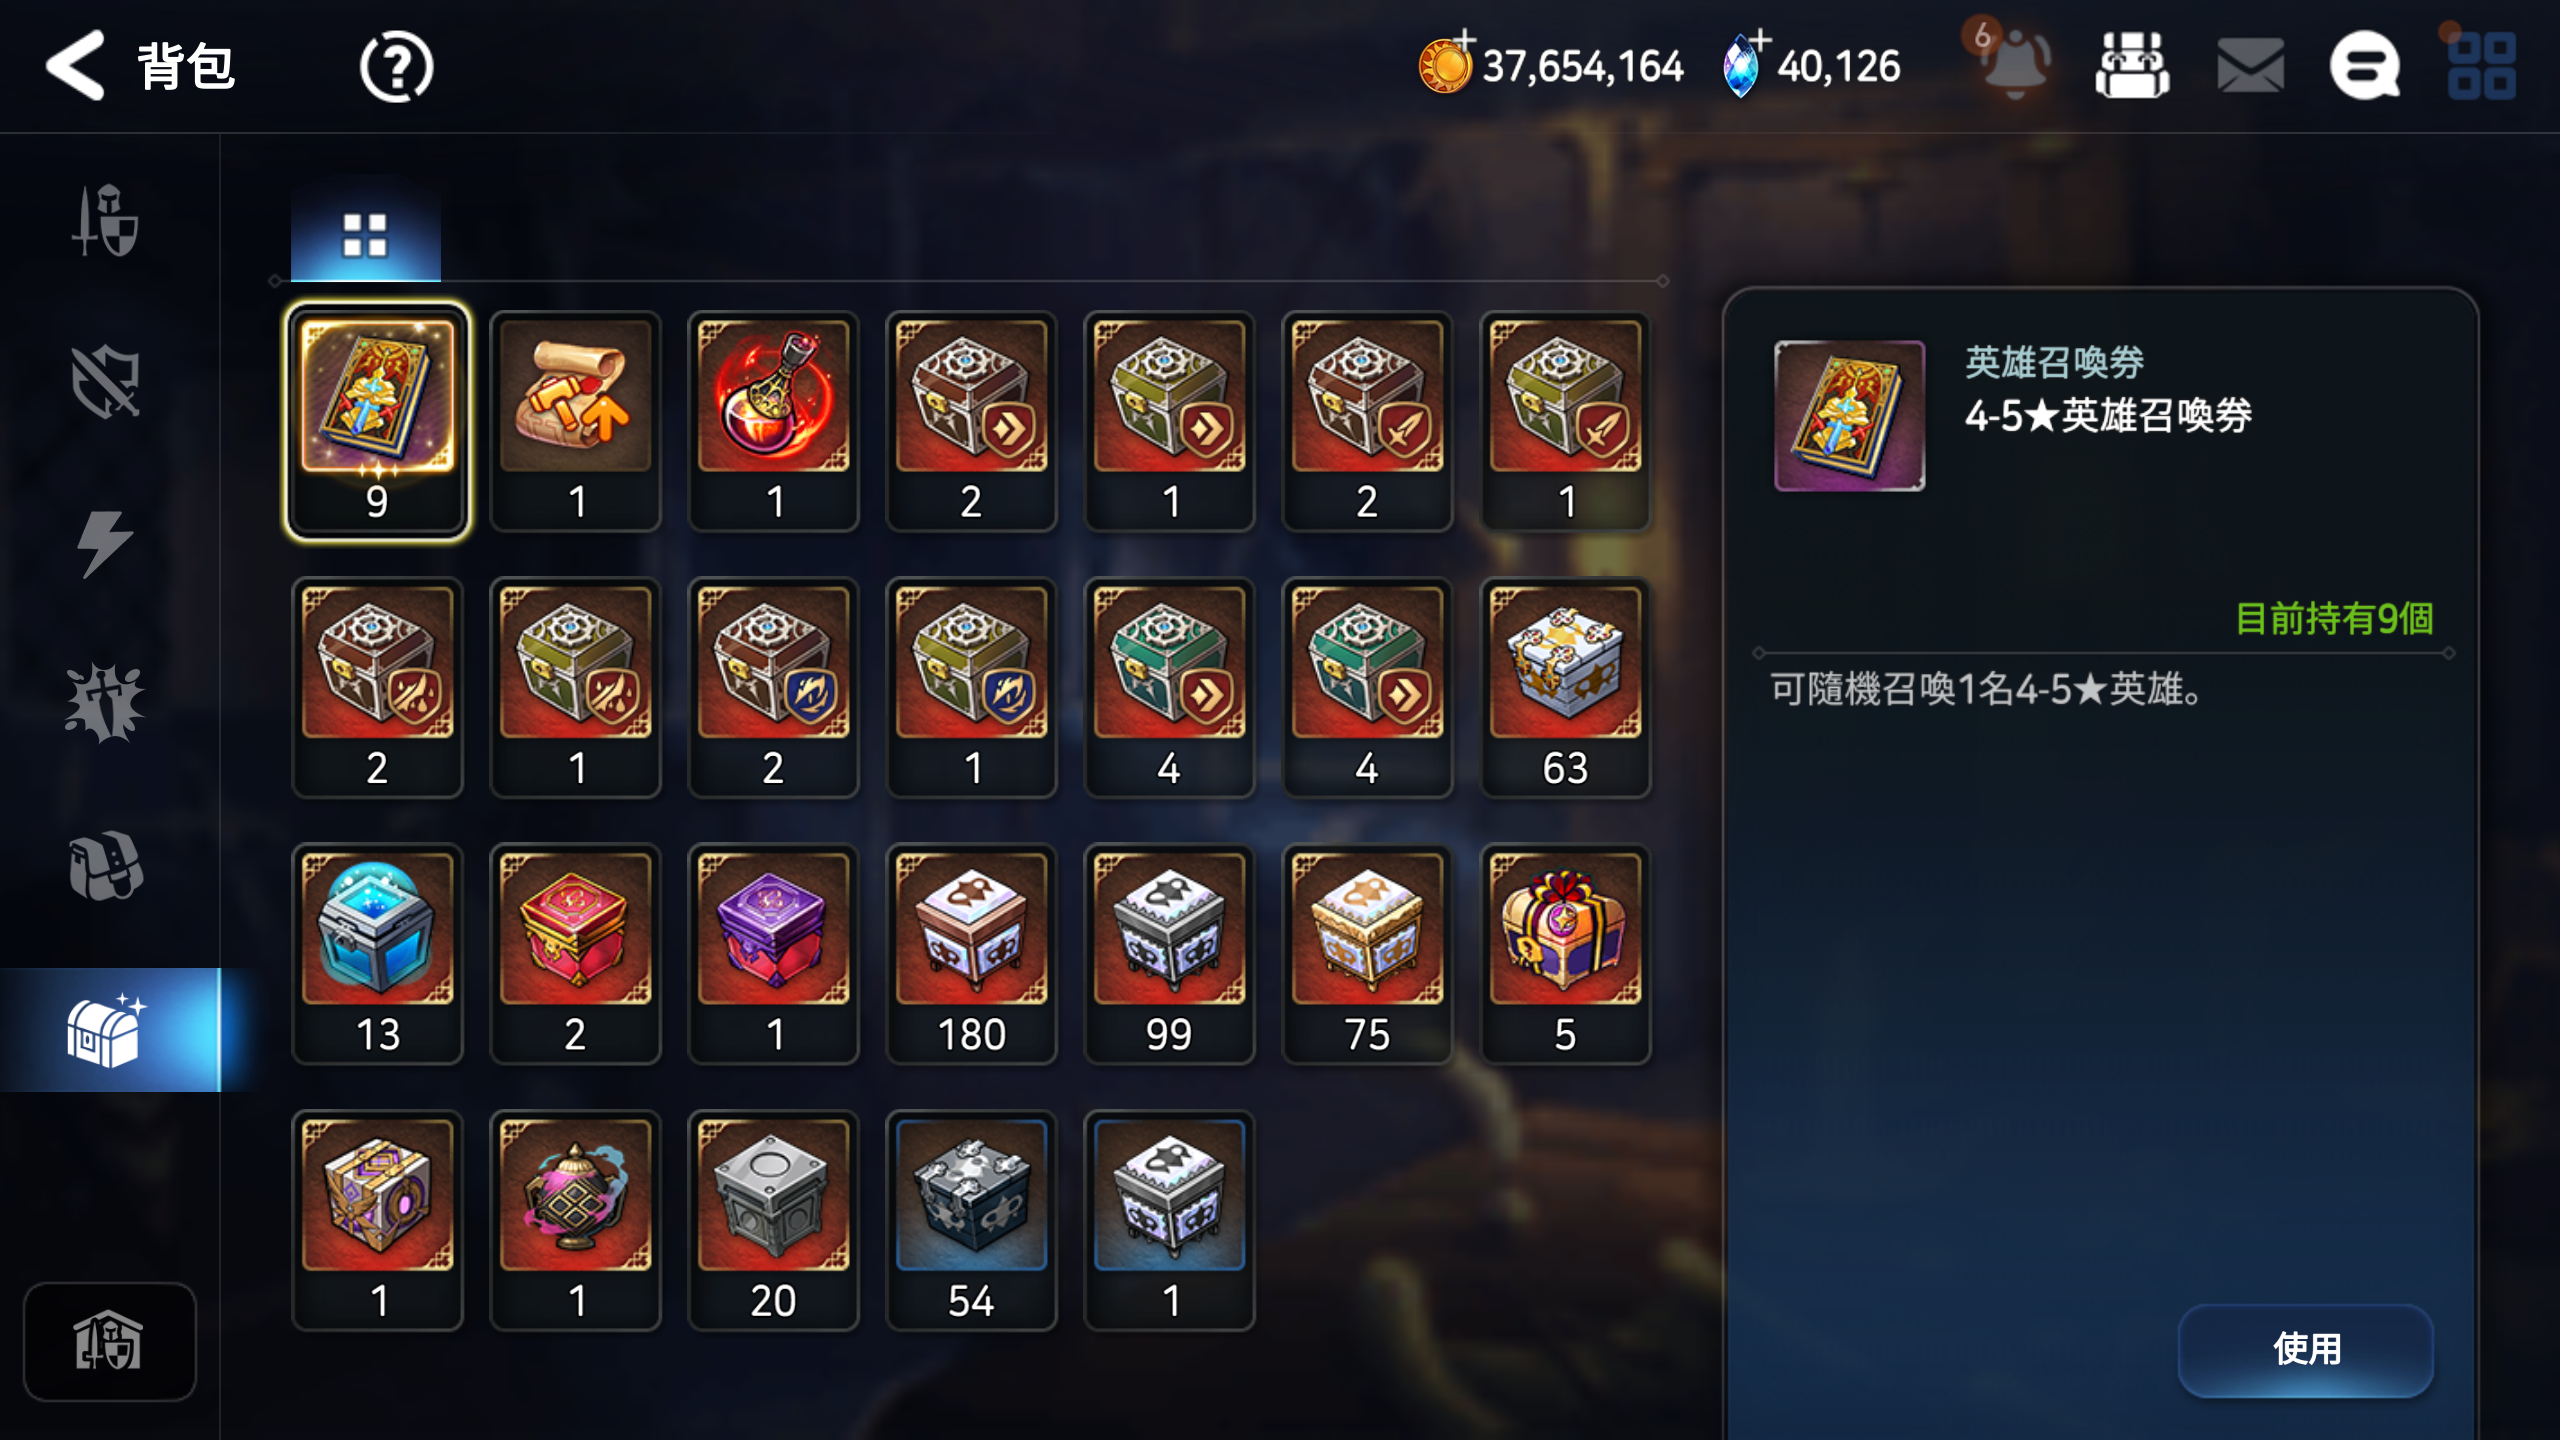2560x1440 pixels.
Task: Select the lightning bolt sidebar category
Action: 105,543
